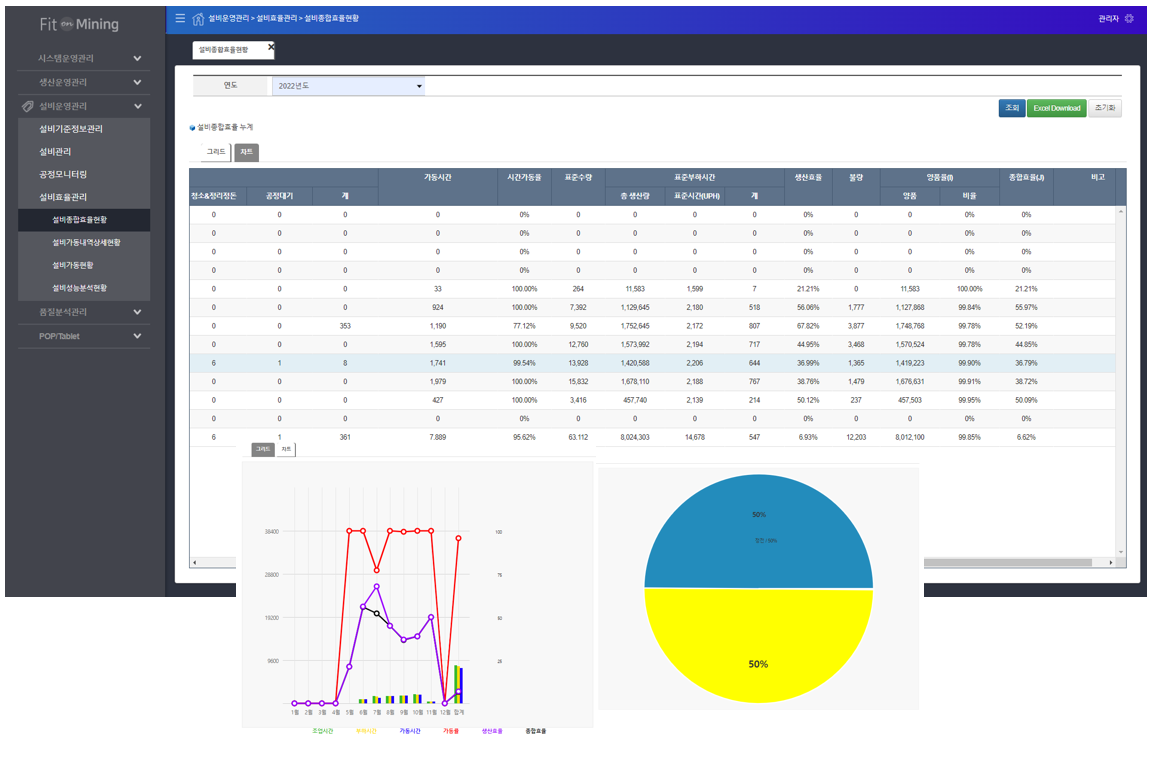Click the home icon in breadcrumb
This screenshot has width=1165, height=758.
pos(198,18)
